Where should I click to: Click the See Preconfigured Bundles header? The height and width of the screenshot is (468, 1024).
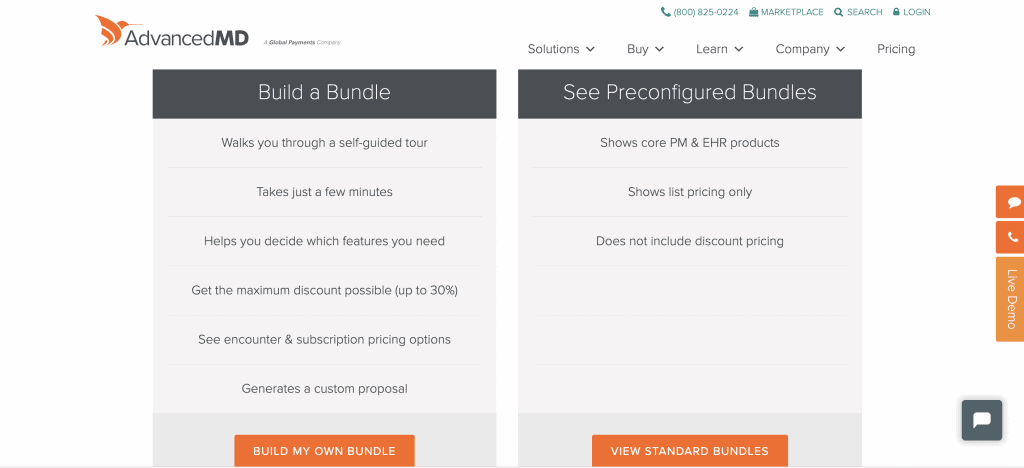[689, 93]
